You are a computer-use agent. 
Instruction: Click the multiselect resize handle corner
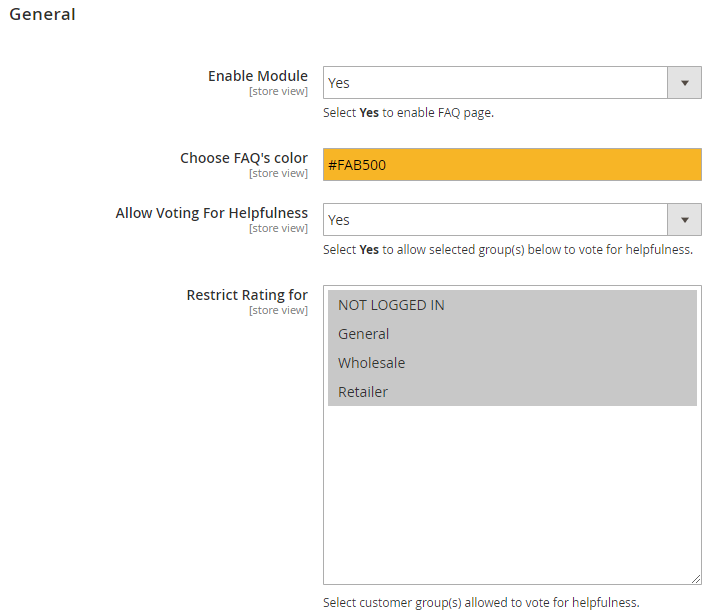pyautogui.click(x=696, y=579)
